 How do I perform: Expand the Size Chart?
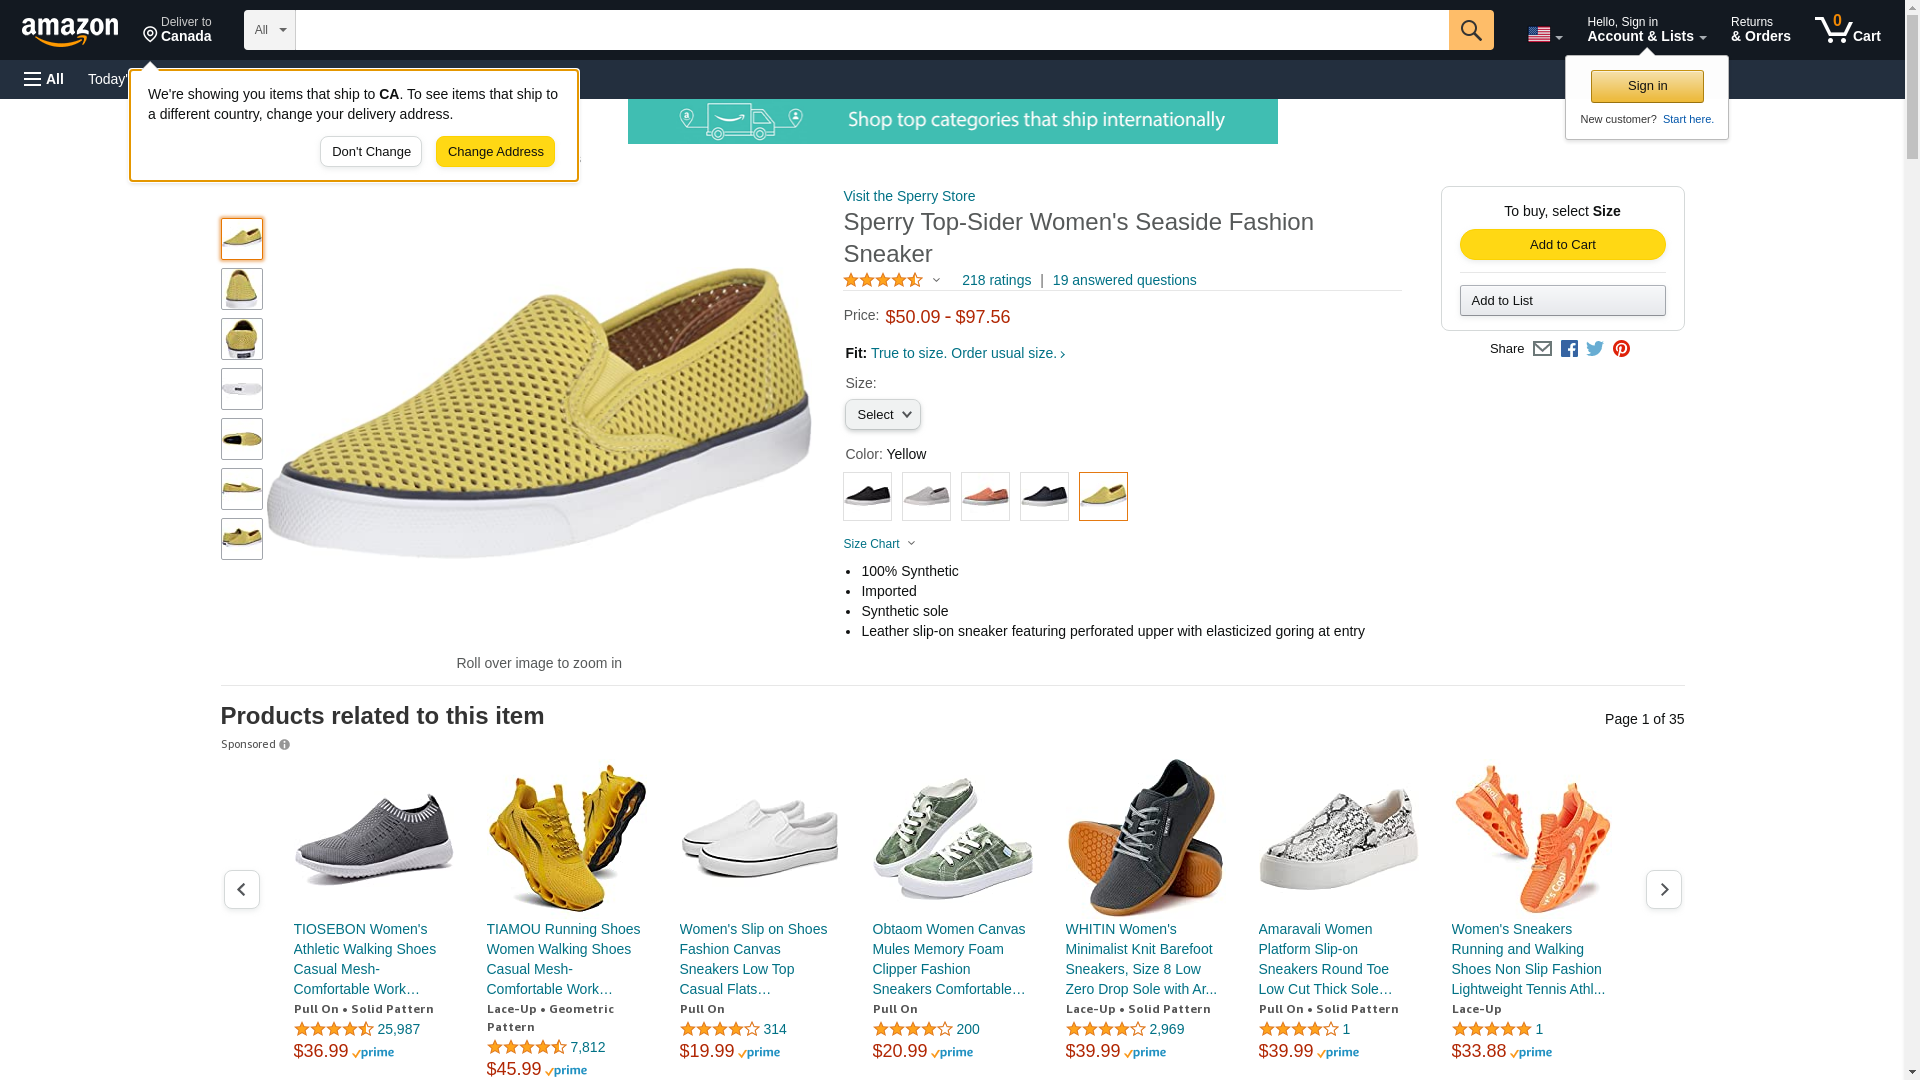tap(880, 544)
